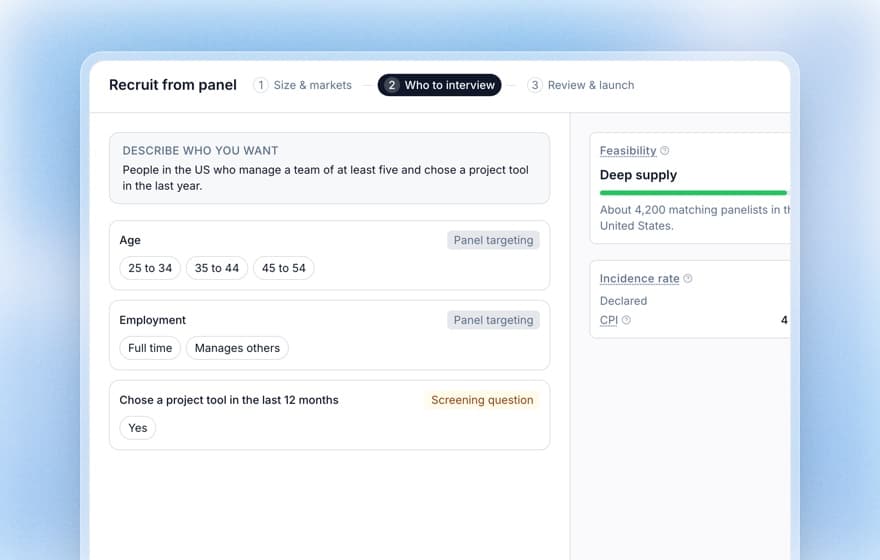Edit the Describe who you want text box
880x560 pixels.
pyautogui.click(x=329, y=168)
